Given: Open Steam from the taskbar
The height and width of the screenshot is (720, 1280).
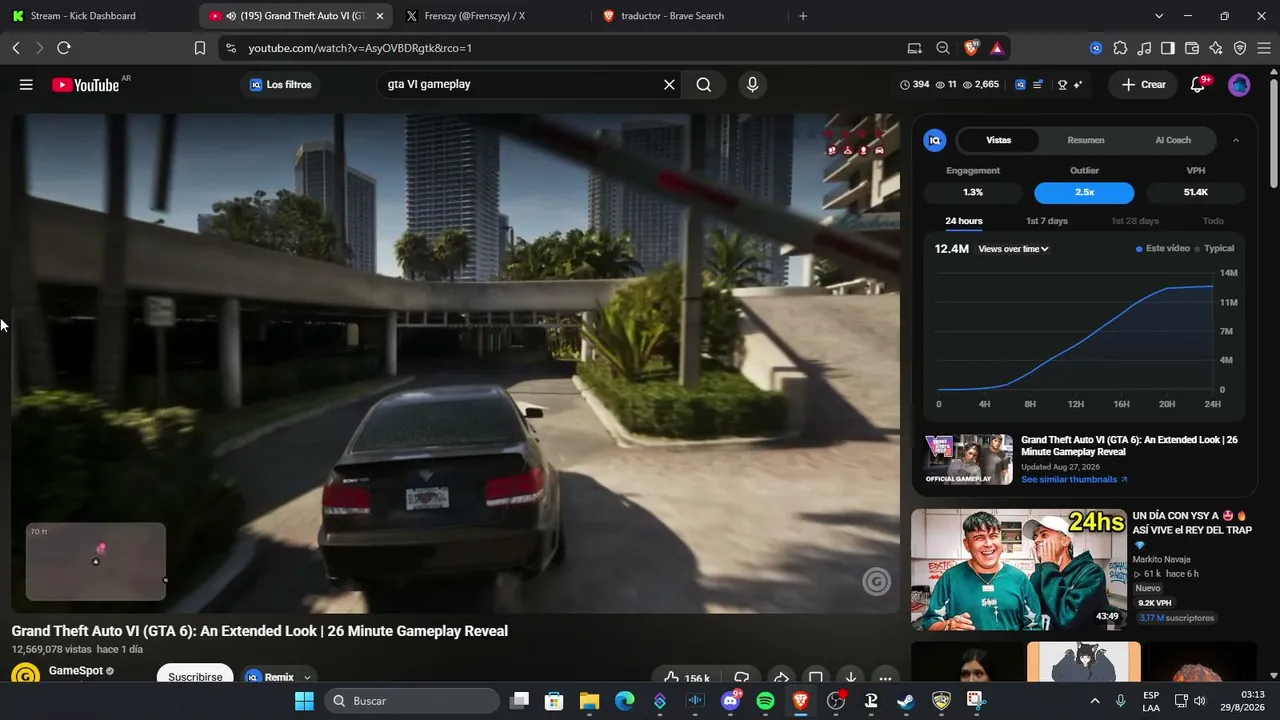Looking at the screenshot, I should 905,701.
